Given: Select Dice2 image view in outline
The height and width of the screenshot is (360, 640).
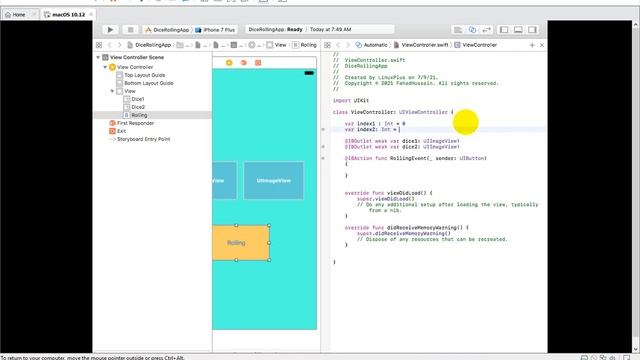Looking at the screenshot, I should [138, 107].
